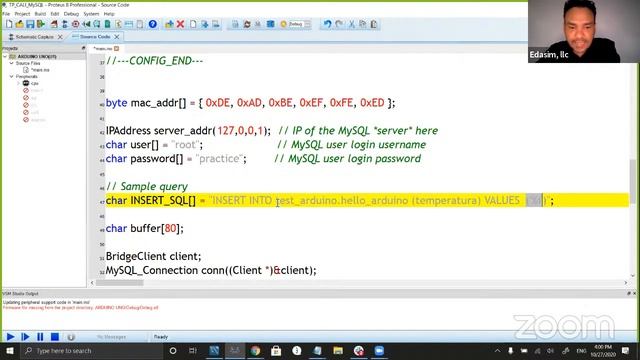This screenshot has height=360, width=640.
Task: Open Zoom app from the taskbar
Action: [x=379, y=351]
